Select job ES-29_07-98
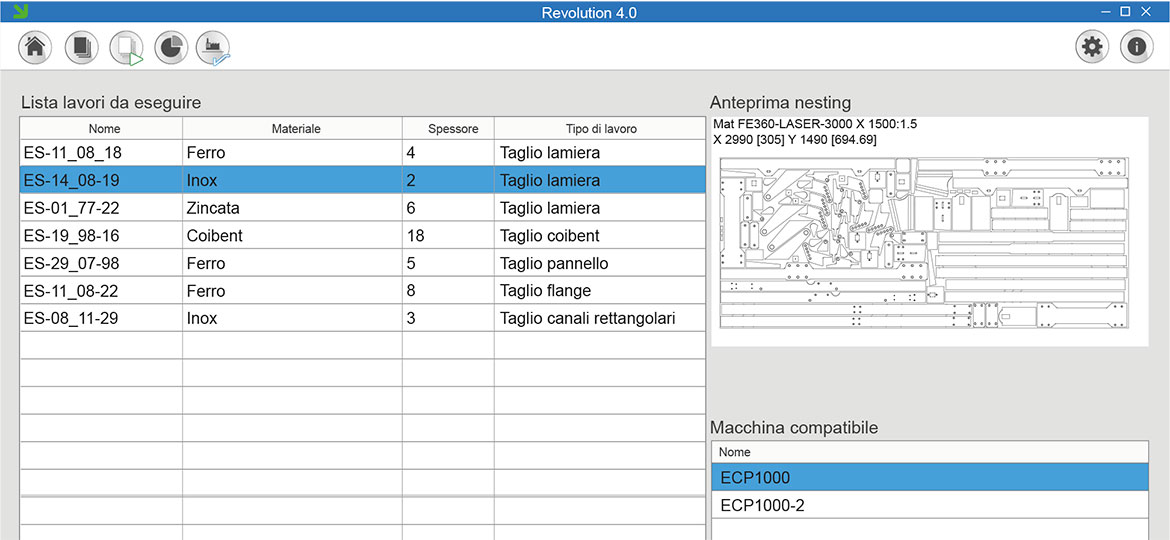This screenshot has width=1170, height=540. point(363,263)
